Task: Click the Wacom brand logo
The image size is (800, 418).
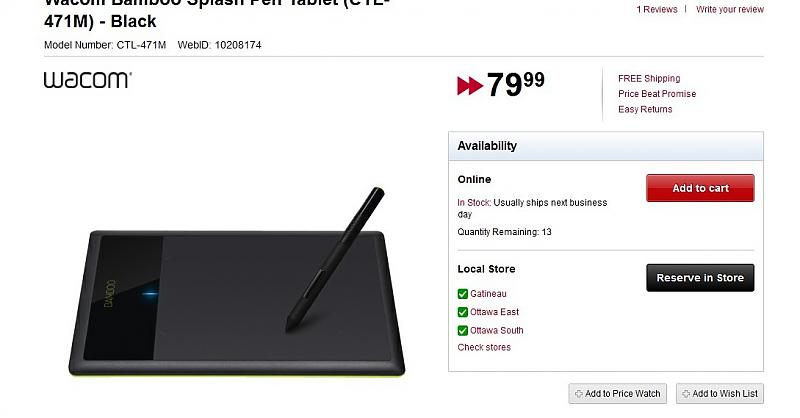Action: coord(88,80)
